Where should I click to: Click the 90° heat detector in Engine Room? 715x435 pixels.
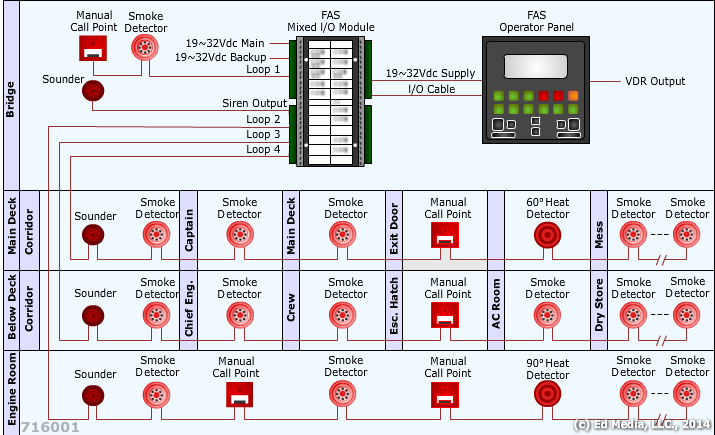[547, 395]
